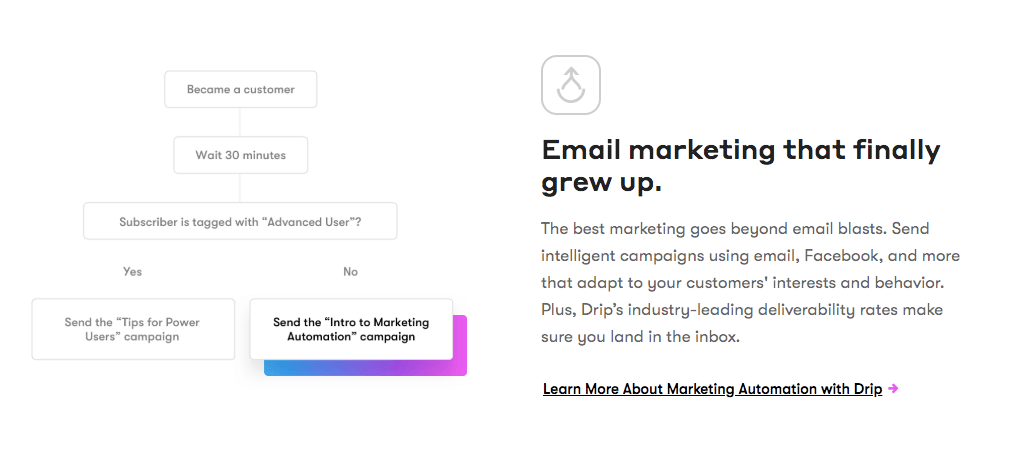Viewport: 1020px width, 457px height.
Task: Click the pink end of gradient block
Action: pyautogui.click(x=460, y=345)
